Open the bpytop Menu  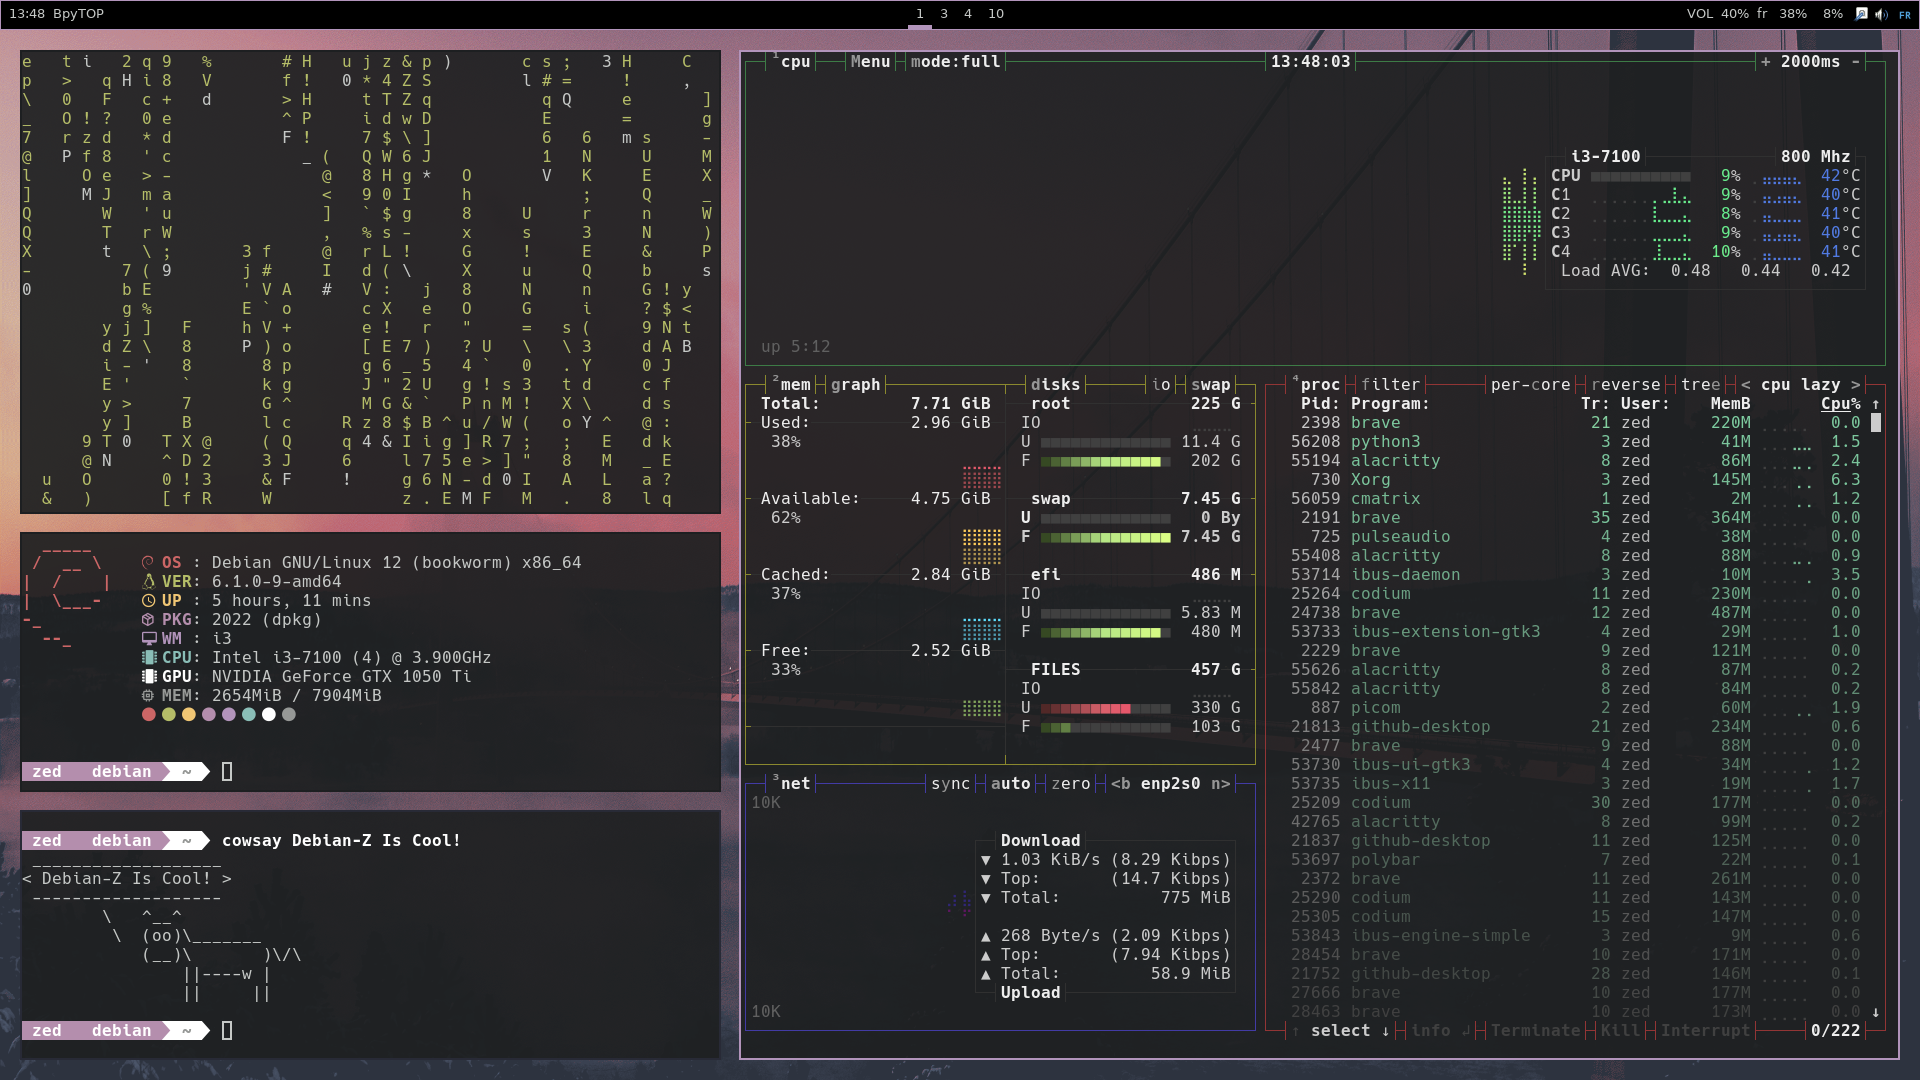pyautogui.click(x=870, y=61)
